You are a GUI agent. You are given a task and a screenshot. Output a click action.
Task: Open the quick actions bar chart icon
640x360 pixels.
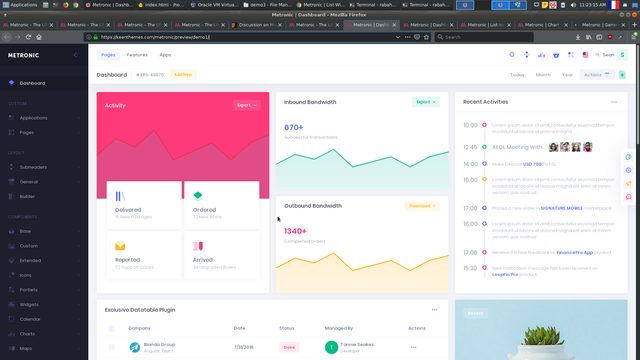pos(541,55)
